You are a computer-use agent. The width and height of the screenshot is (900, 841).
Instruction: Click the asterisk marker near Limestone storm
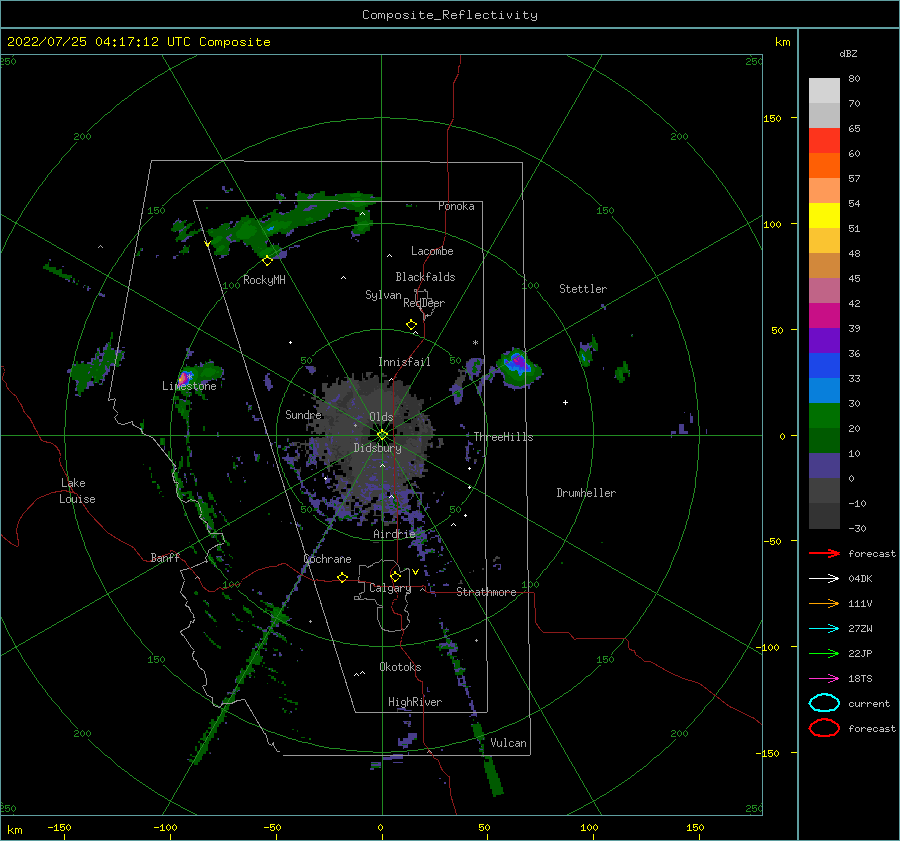coord(189,377)
